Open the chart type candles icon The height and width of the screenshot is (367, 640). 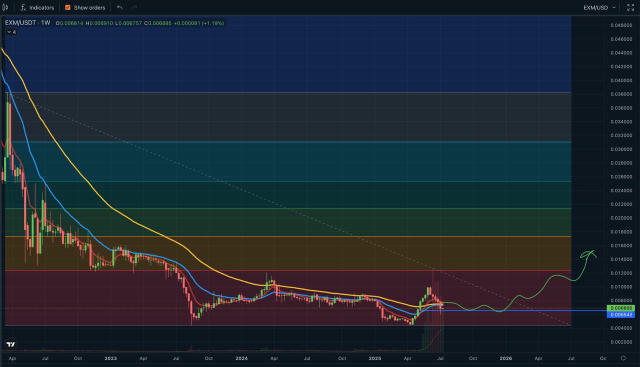tap(5, 7)
